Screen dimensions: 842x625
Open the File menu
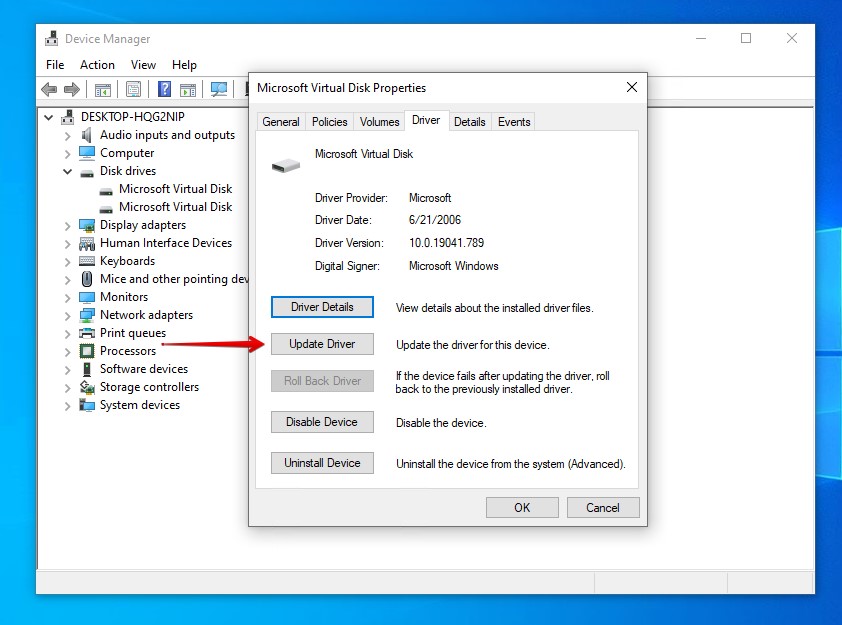[55, 65]
